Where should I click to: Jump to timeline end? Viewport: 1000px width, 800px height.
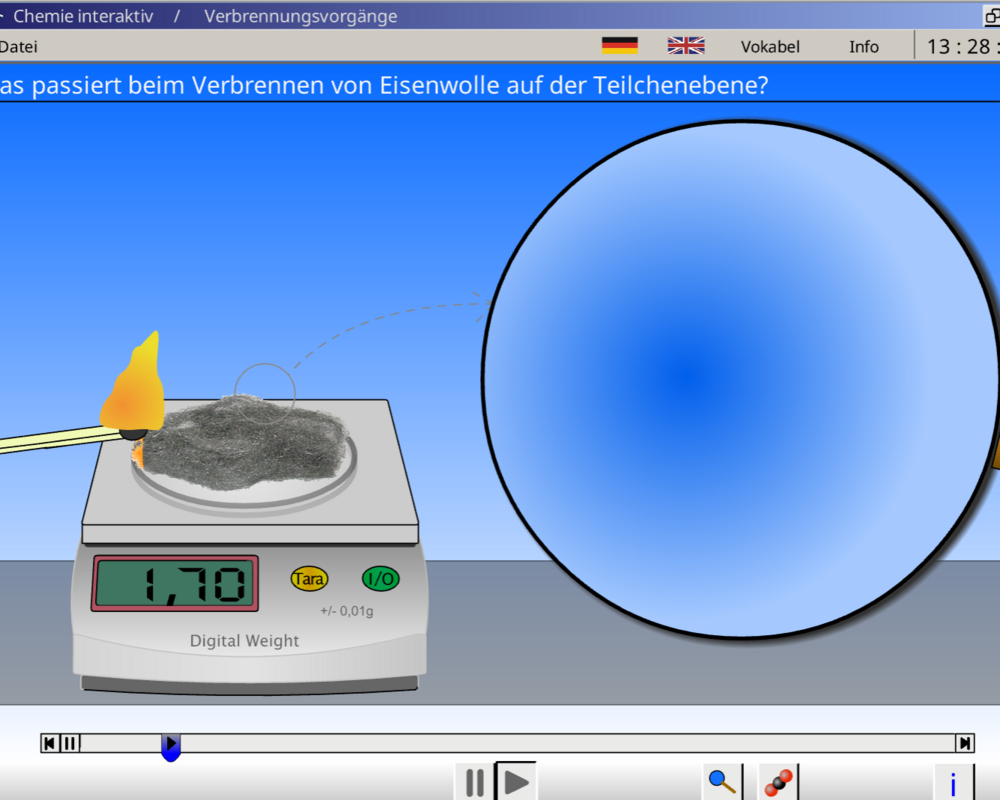click(x=965, y=743)
